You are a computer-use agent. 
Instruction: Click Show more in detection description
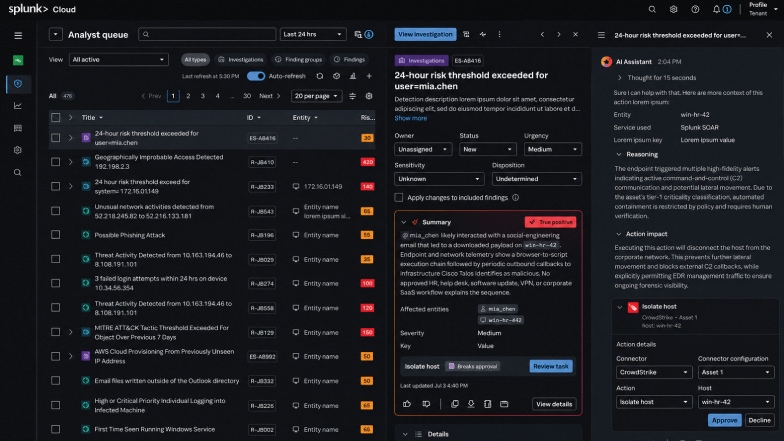pos(410,118)
